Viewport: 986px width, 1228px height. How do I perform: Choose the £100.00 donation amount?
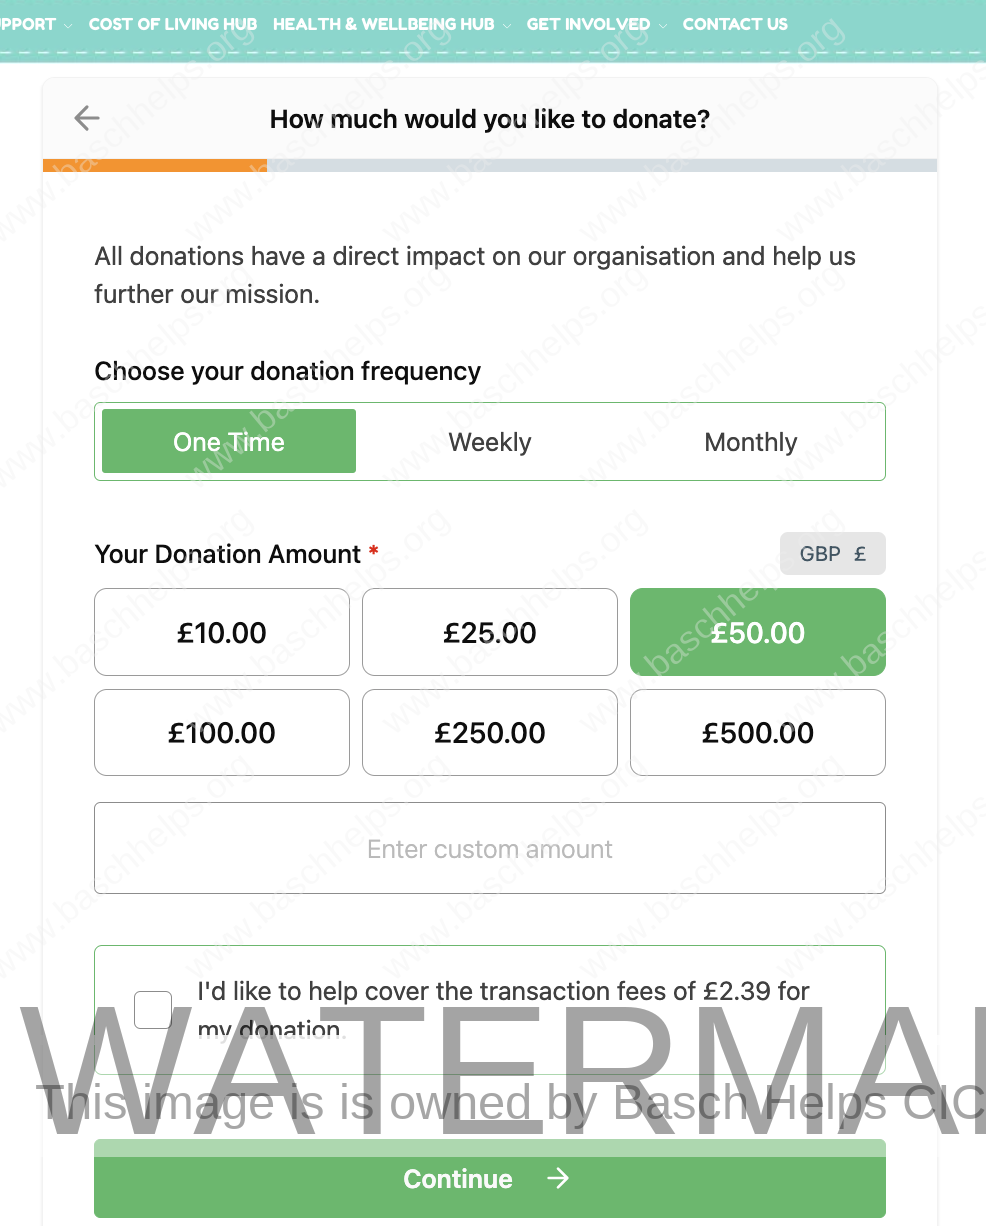[222, 732]
